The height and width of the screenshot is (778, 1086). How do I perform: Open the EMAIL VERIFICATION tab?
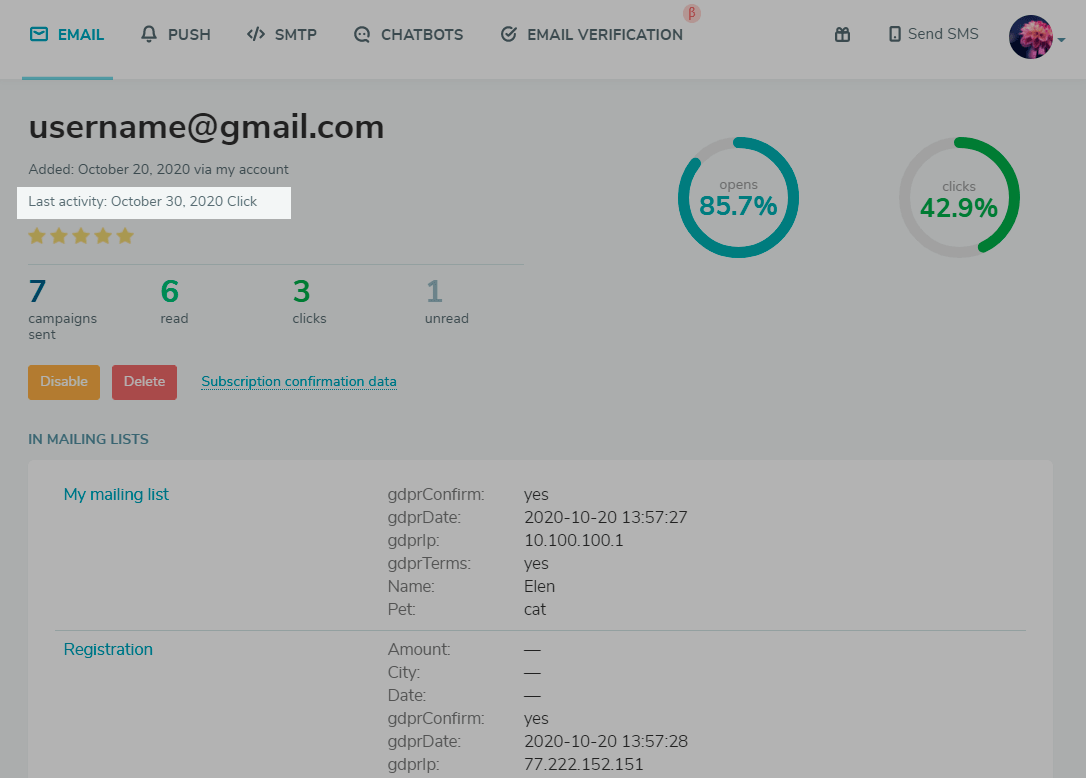591,35
